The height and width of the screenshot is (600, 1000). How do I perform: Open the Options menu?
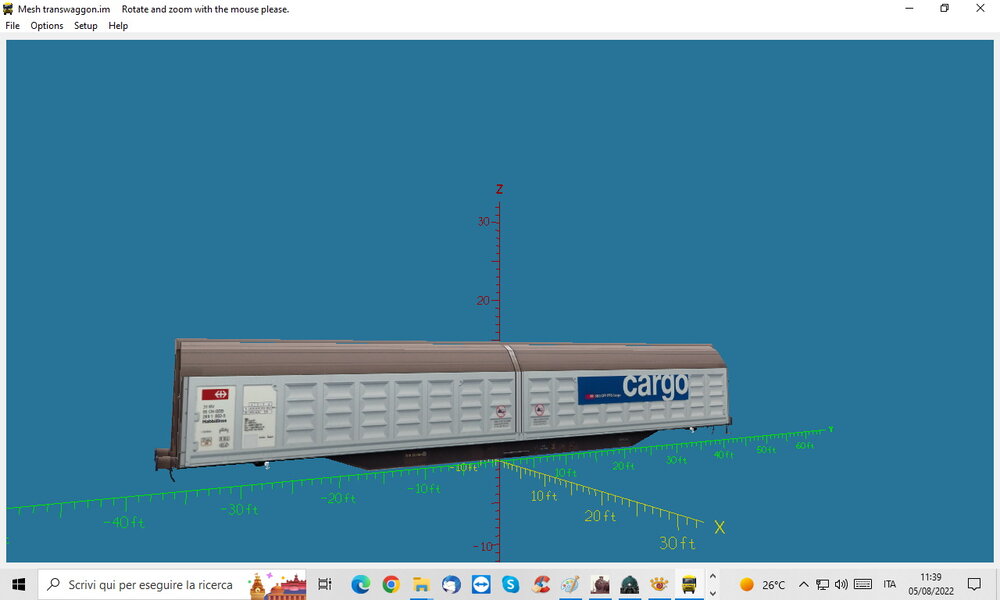click(47, 26)
